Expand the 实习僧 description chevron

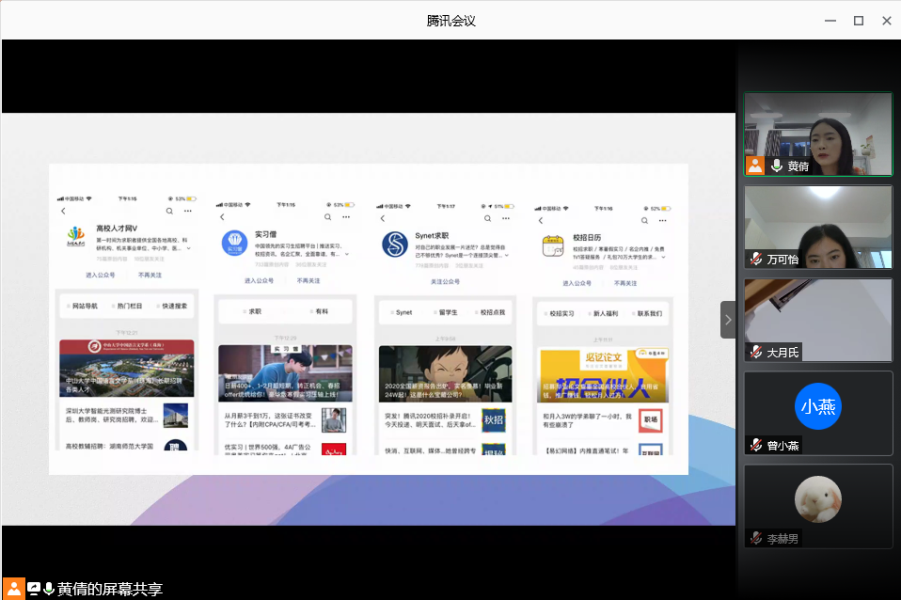click(346, 254)
